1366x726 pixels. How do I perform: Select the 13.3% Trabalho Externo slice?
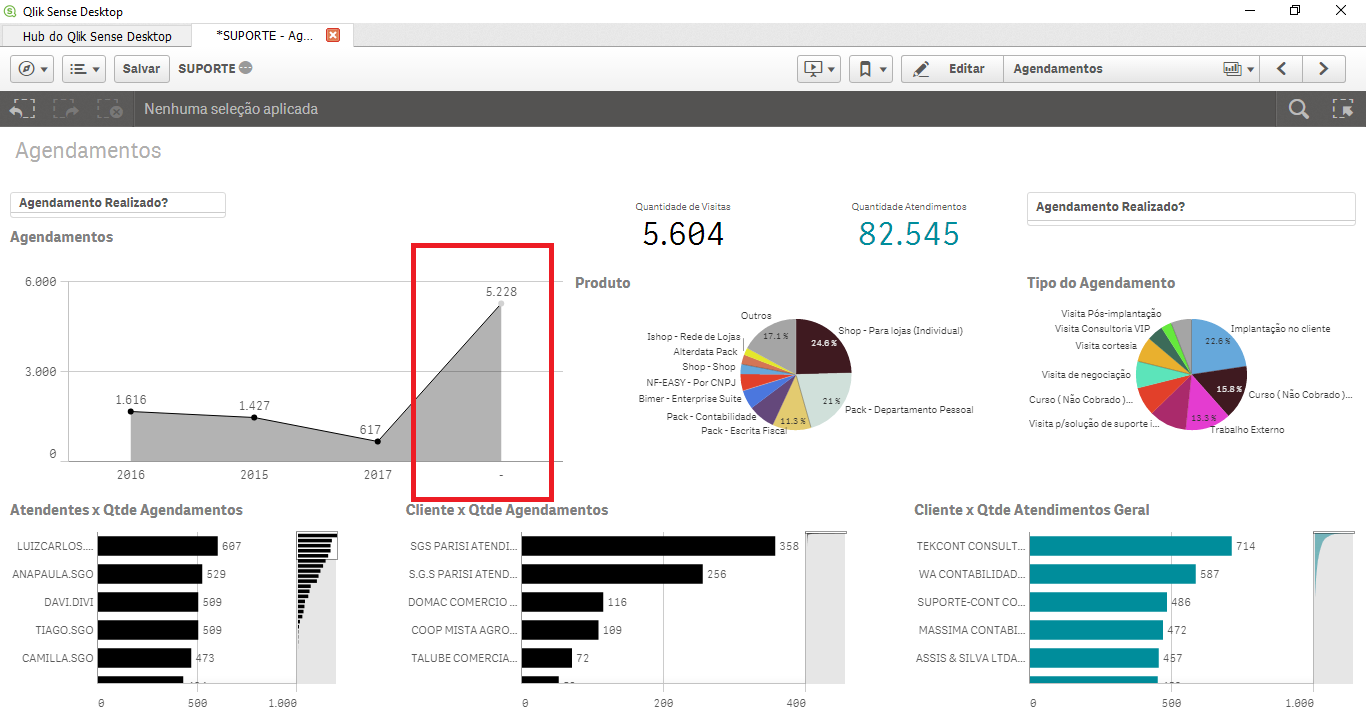click(1206, 409)
